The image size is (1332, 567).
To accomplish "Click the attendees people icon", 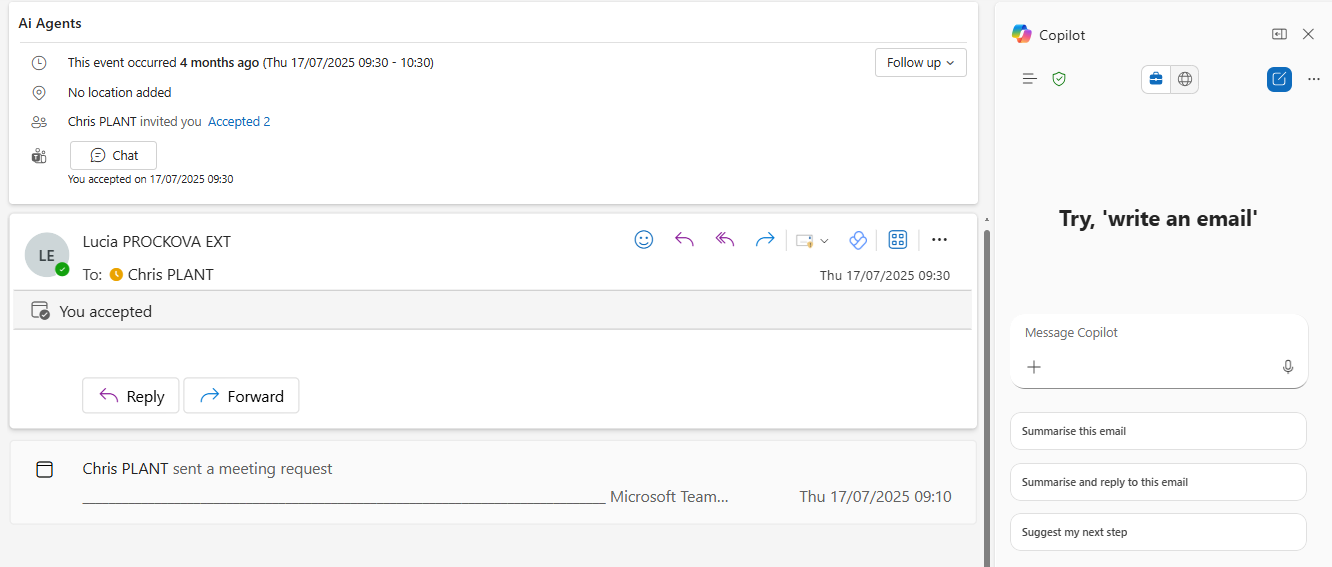I will [39, 122].
